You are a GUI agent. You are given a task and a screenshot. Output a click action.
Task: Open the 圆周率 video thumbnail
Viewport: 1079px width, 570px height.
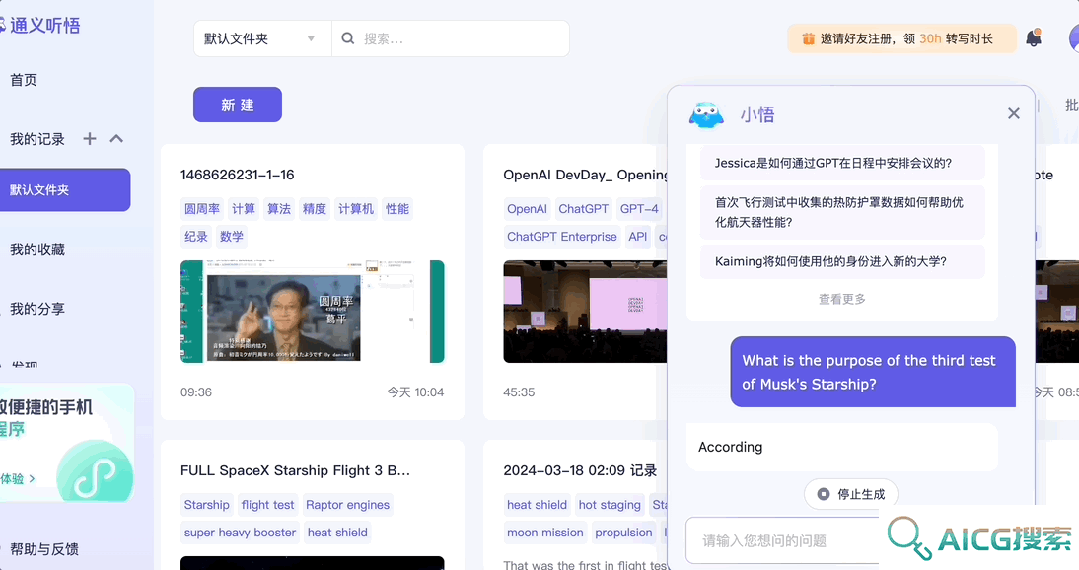coord(312,311)
